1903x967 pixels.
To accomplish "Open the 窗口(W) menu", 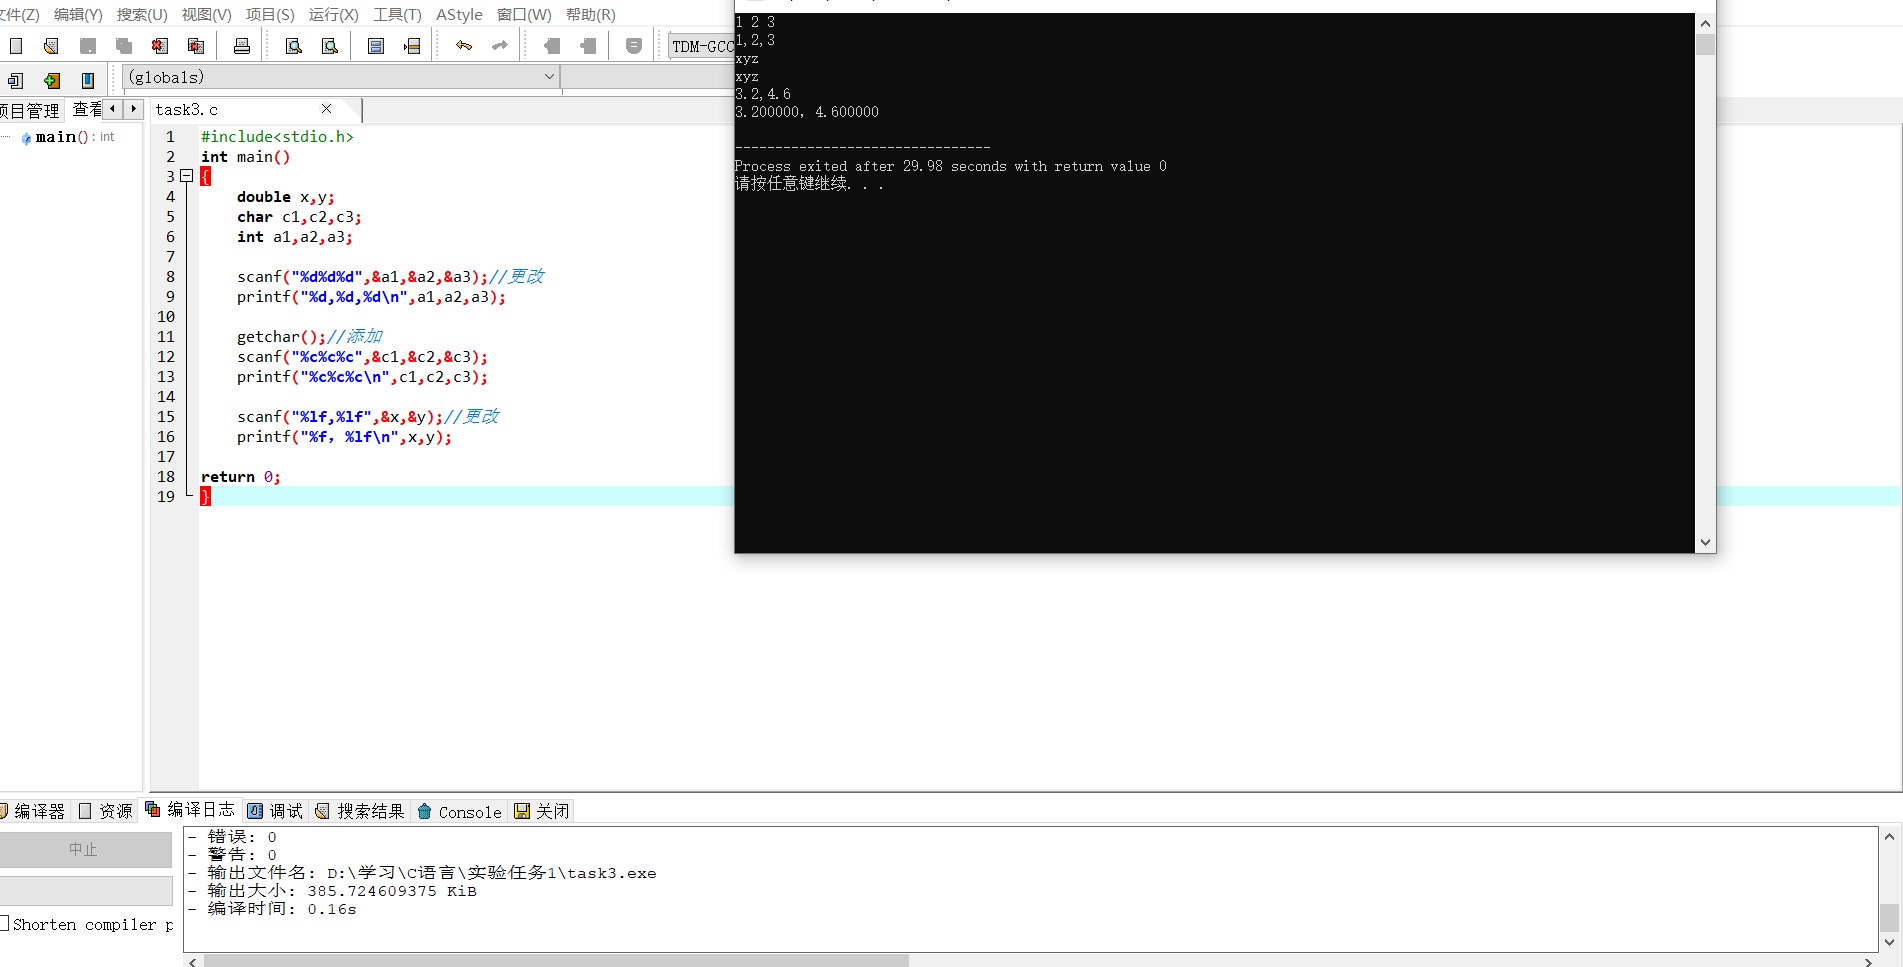I will click(x=524, y=14).
